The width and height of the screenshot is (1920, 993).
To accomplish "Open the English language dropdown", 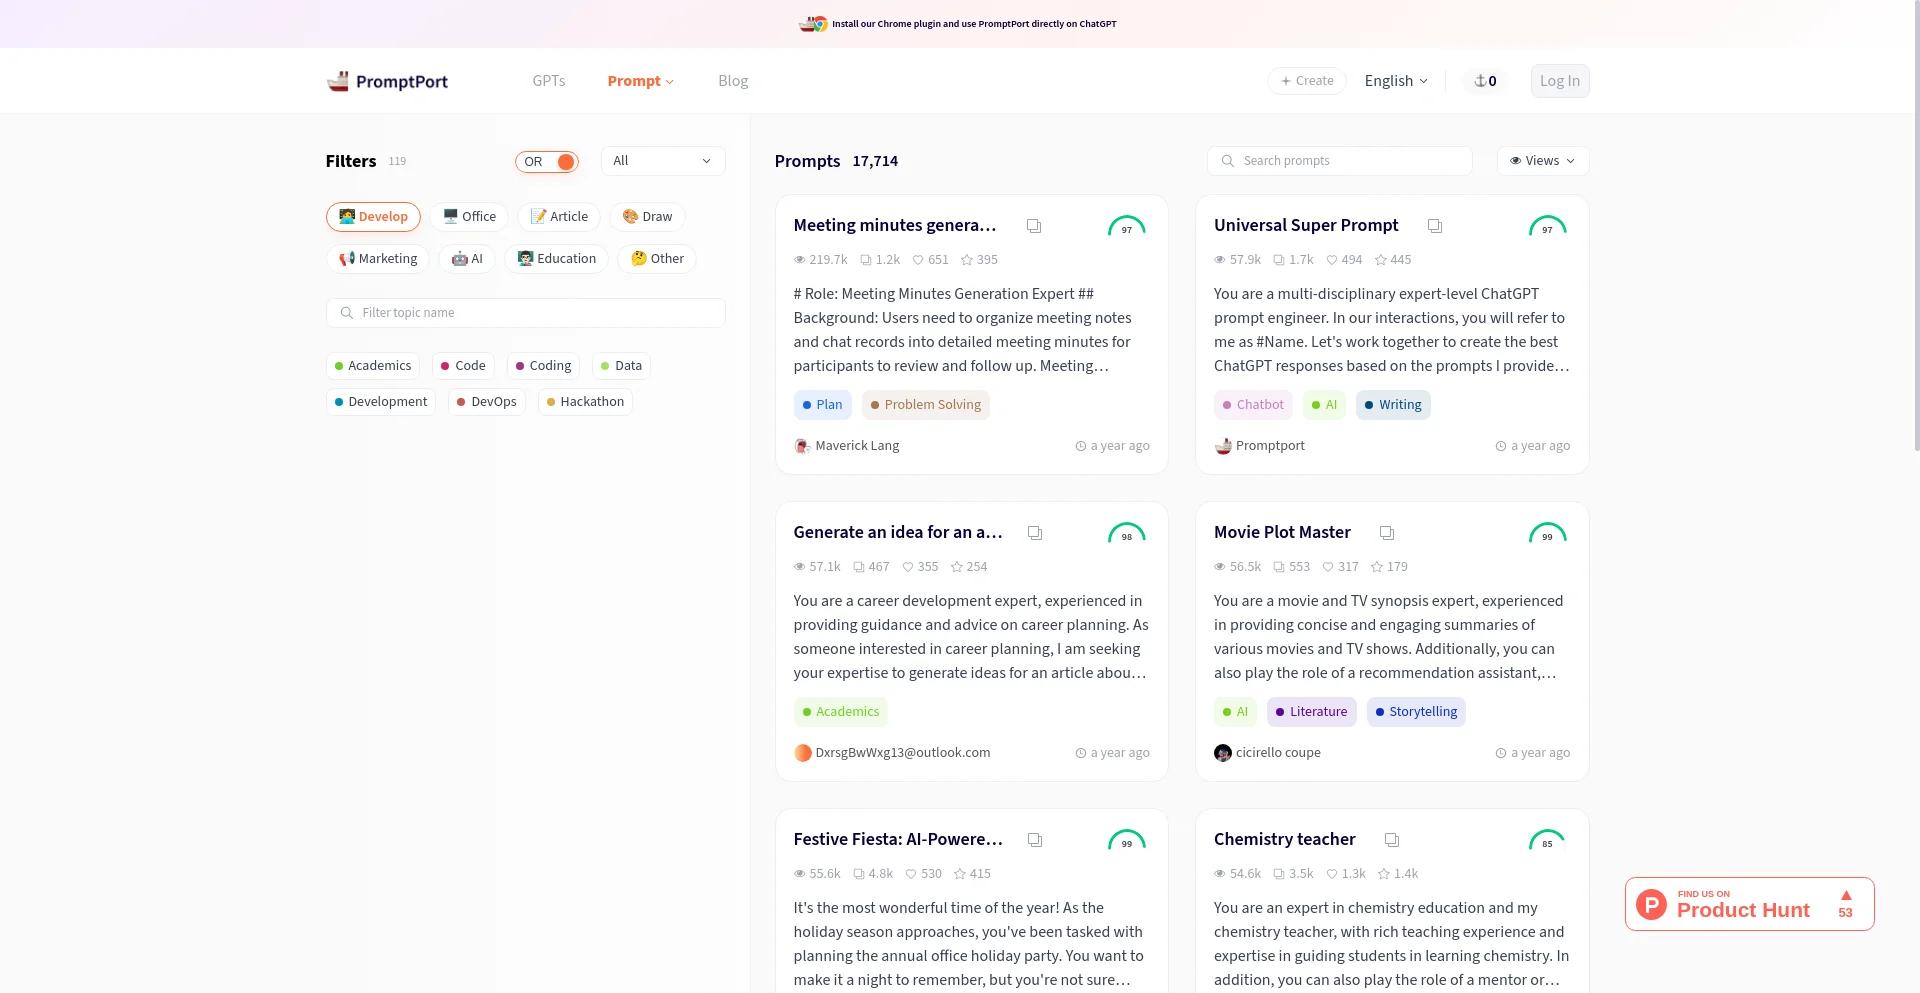I will [x=1396, y=81].
